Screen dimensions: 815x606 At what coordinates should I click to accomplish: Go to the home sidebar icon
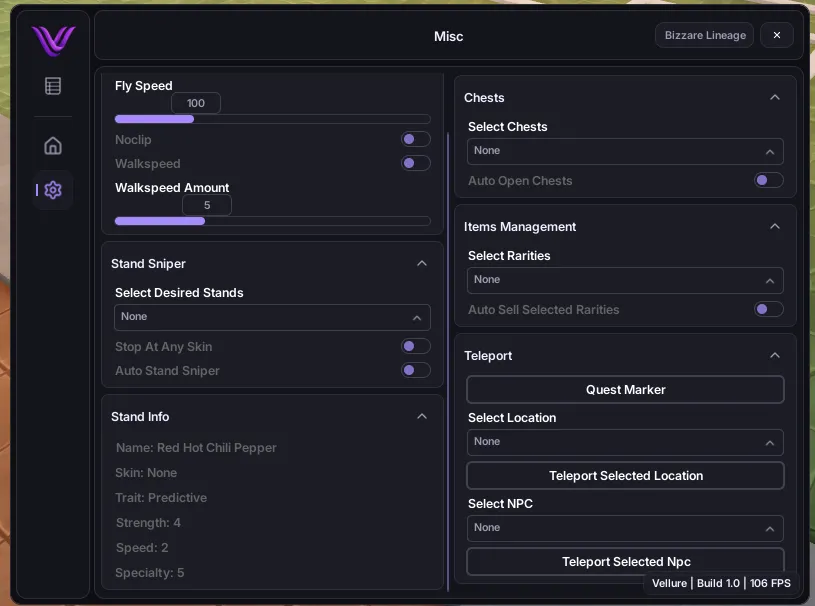(53, 146)
